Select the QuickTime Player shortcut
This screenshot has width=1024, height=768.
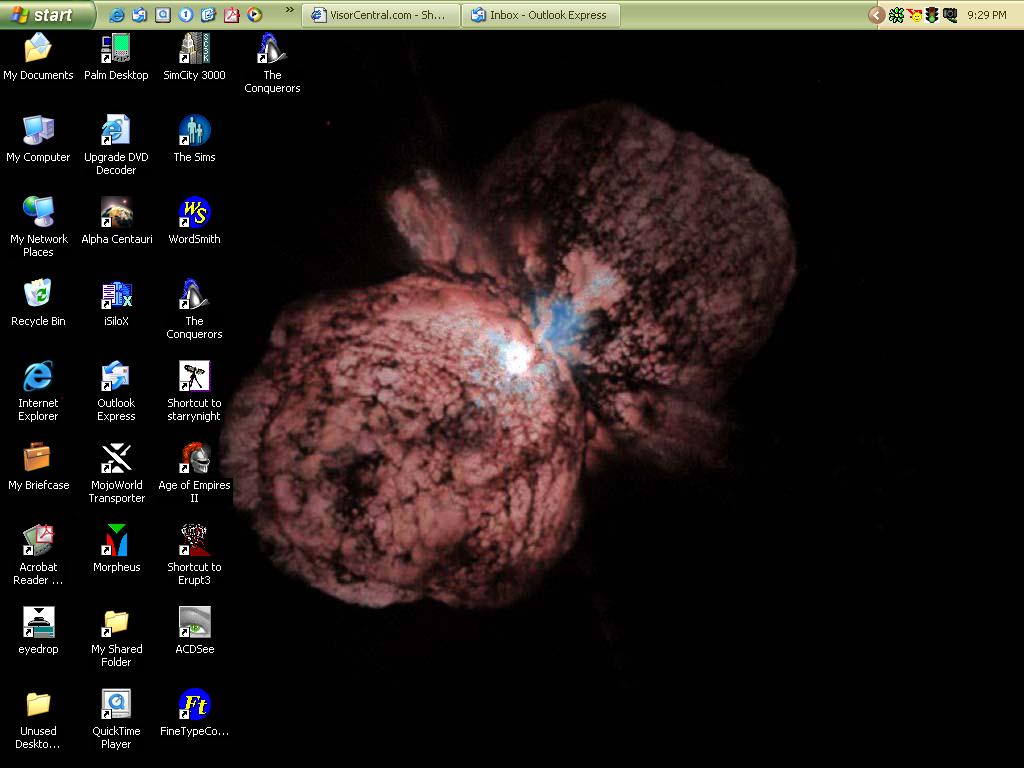(x=116, y=705)
